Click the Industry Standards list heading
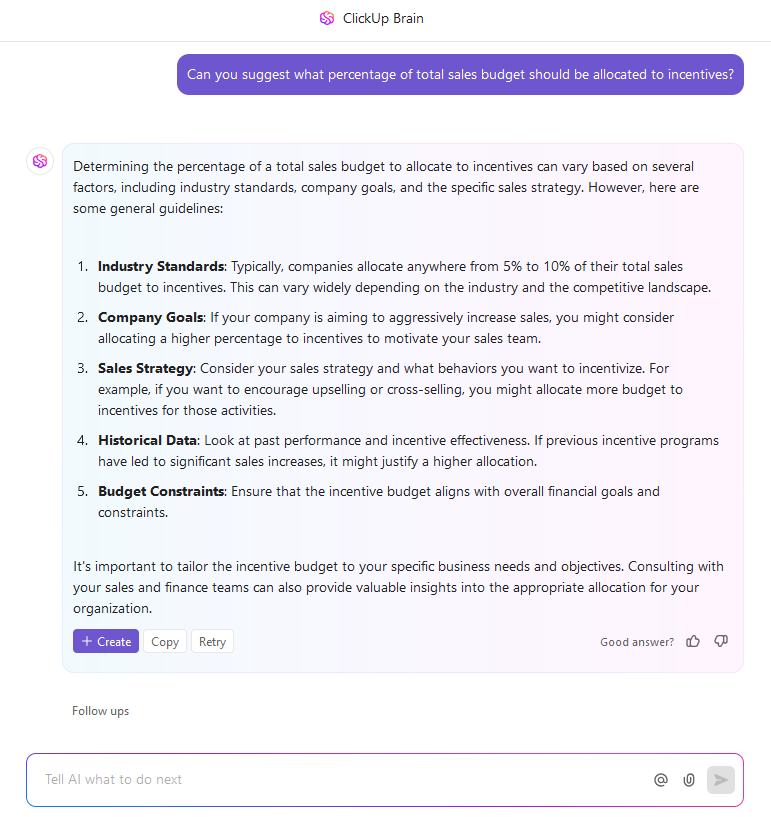This screenshot has width=771, height=817. (x=161, y=267)
